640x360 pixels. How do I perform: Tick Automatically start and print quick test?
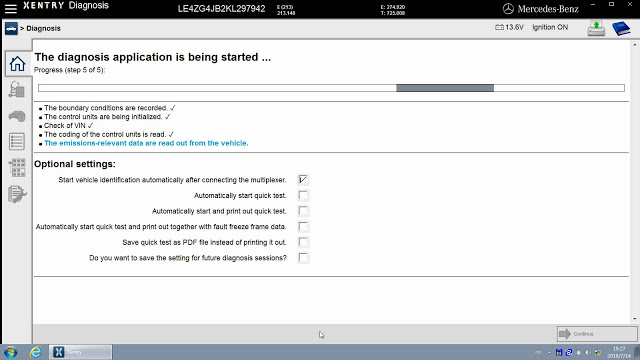point(303,211)
